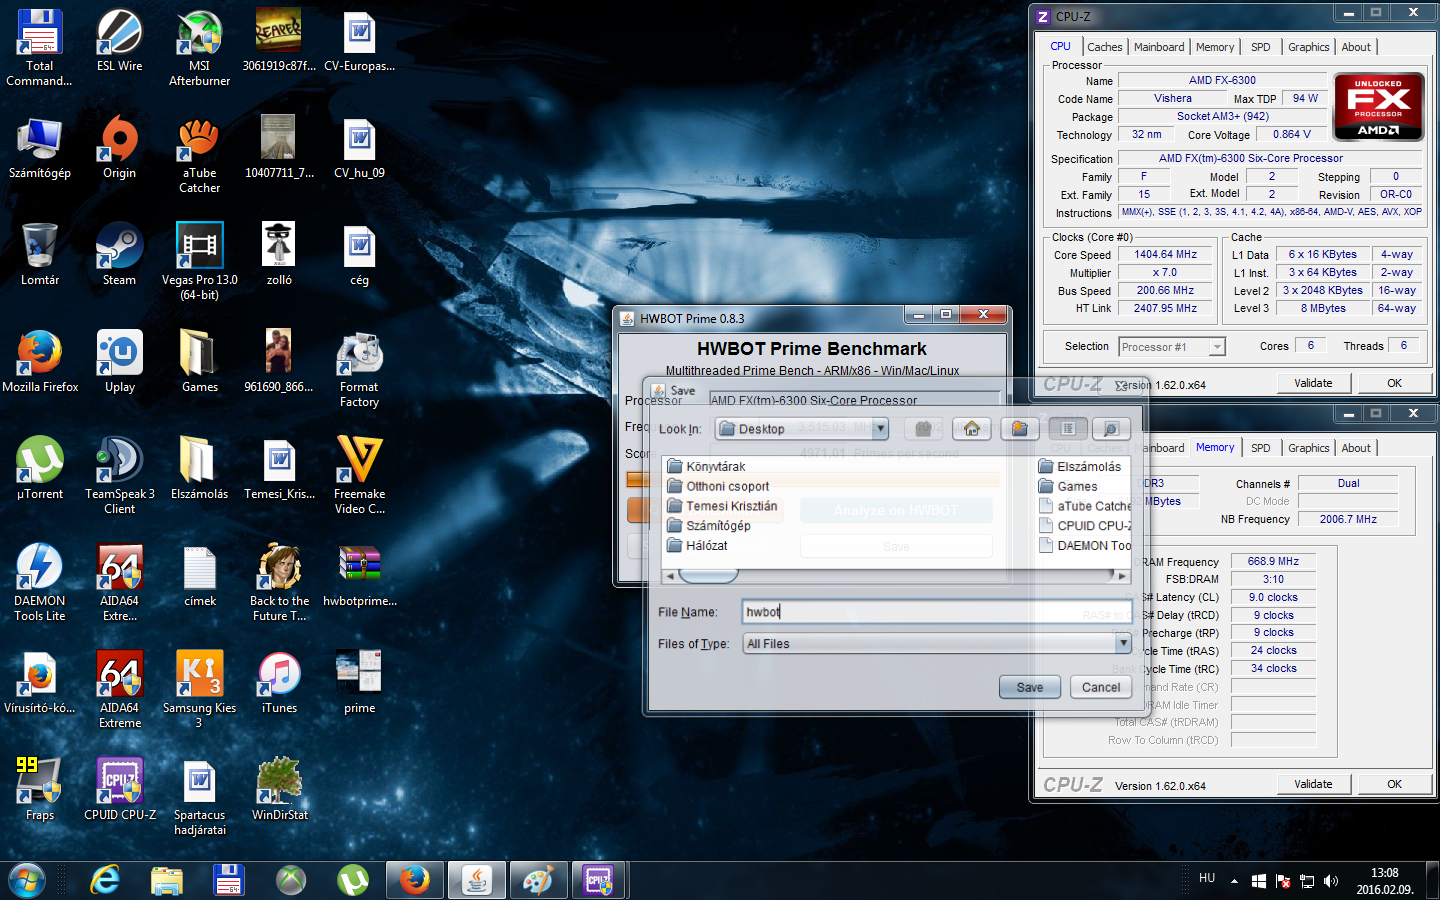Click Save in the file dialog
The image size is (1440, 900).
(x=1029, y=687)
